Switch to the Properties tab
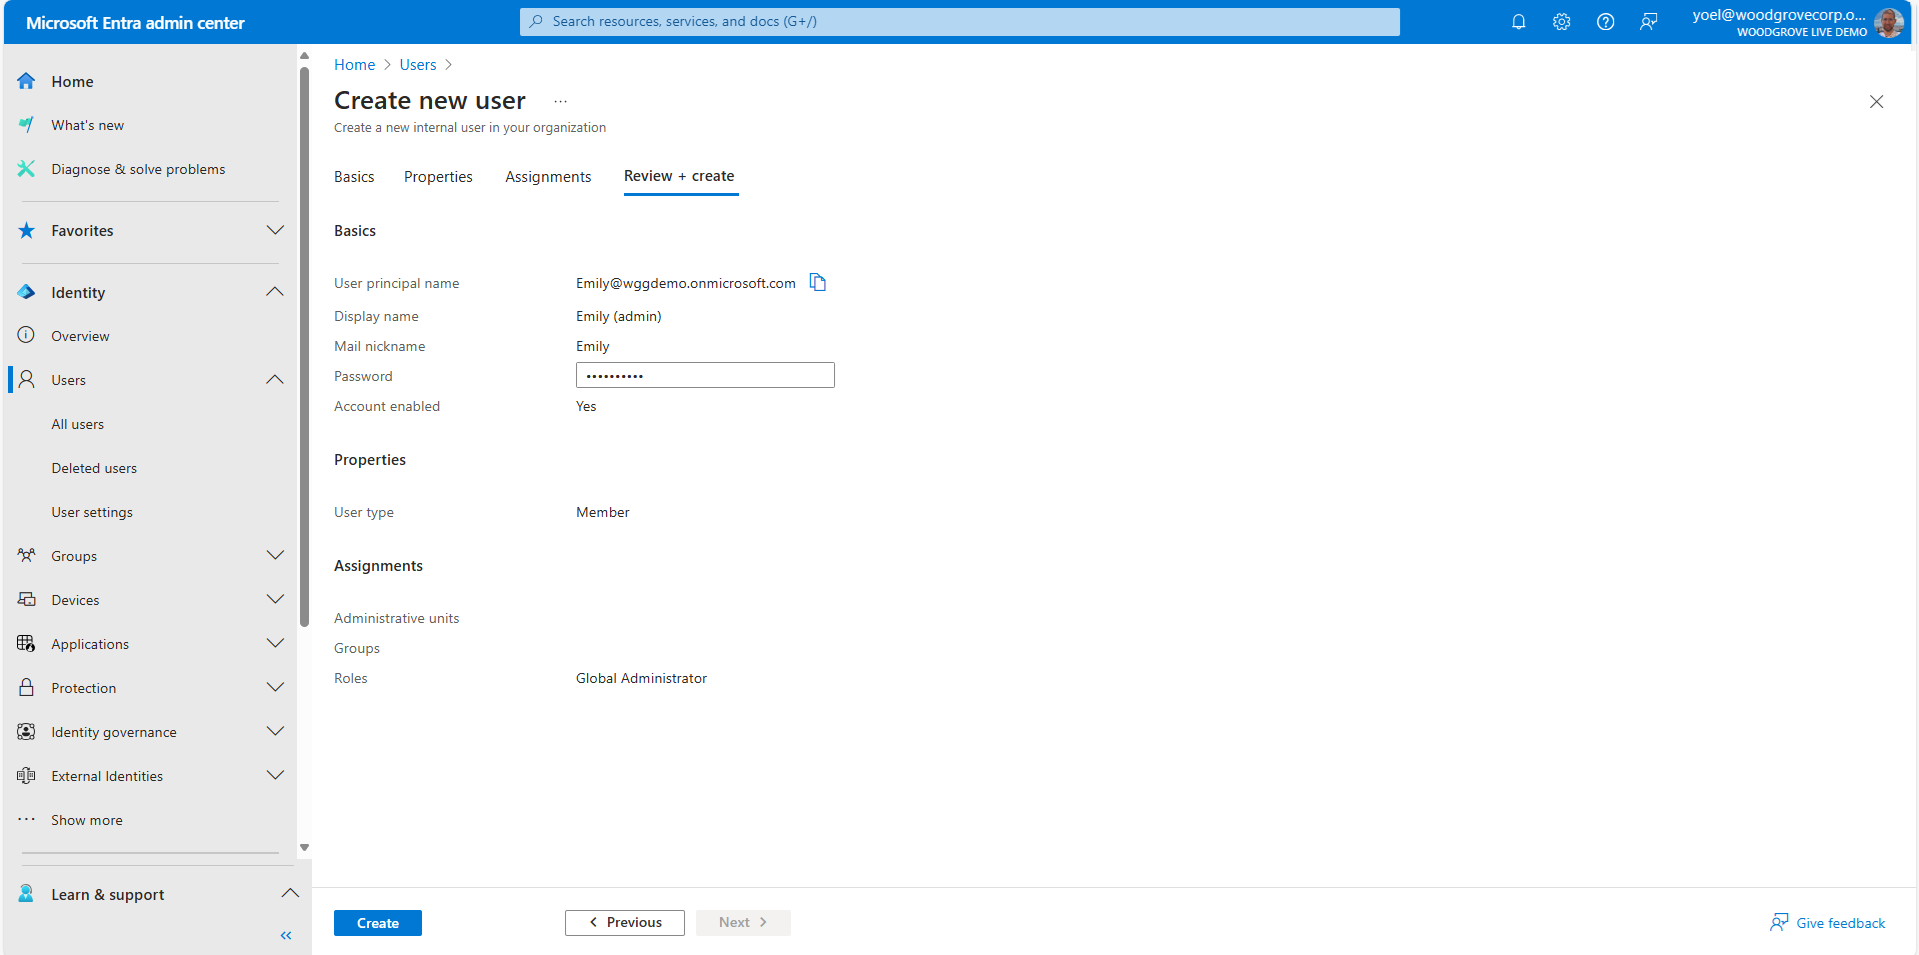The width and height of the screenshot is (1919, 955). click(438, 177)
